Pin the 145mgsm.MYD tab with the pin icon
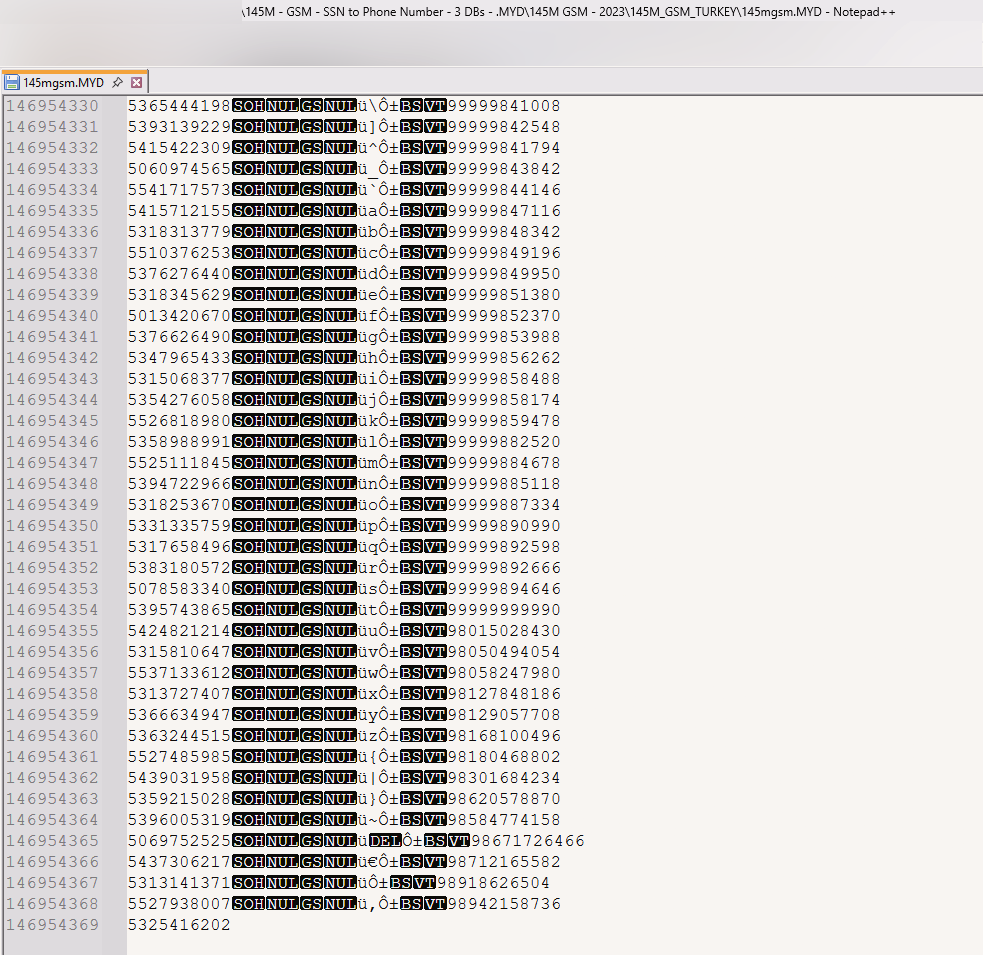The image size is (983, 955). click(117, 83)
